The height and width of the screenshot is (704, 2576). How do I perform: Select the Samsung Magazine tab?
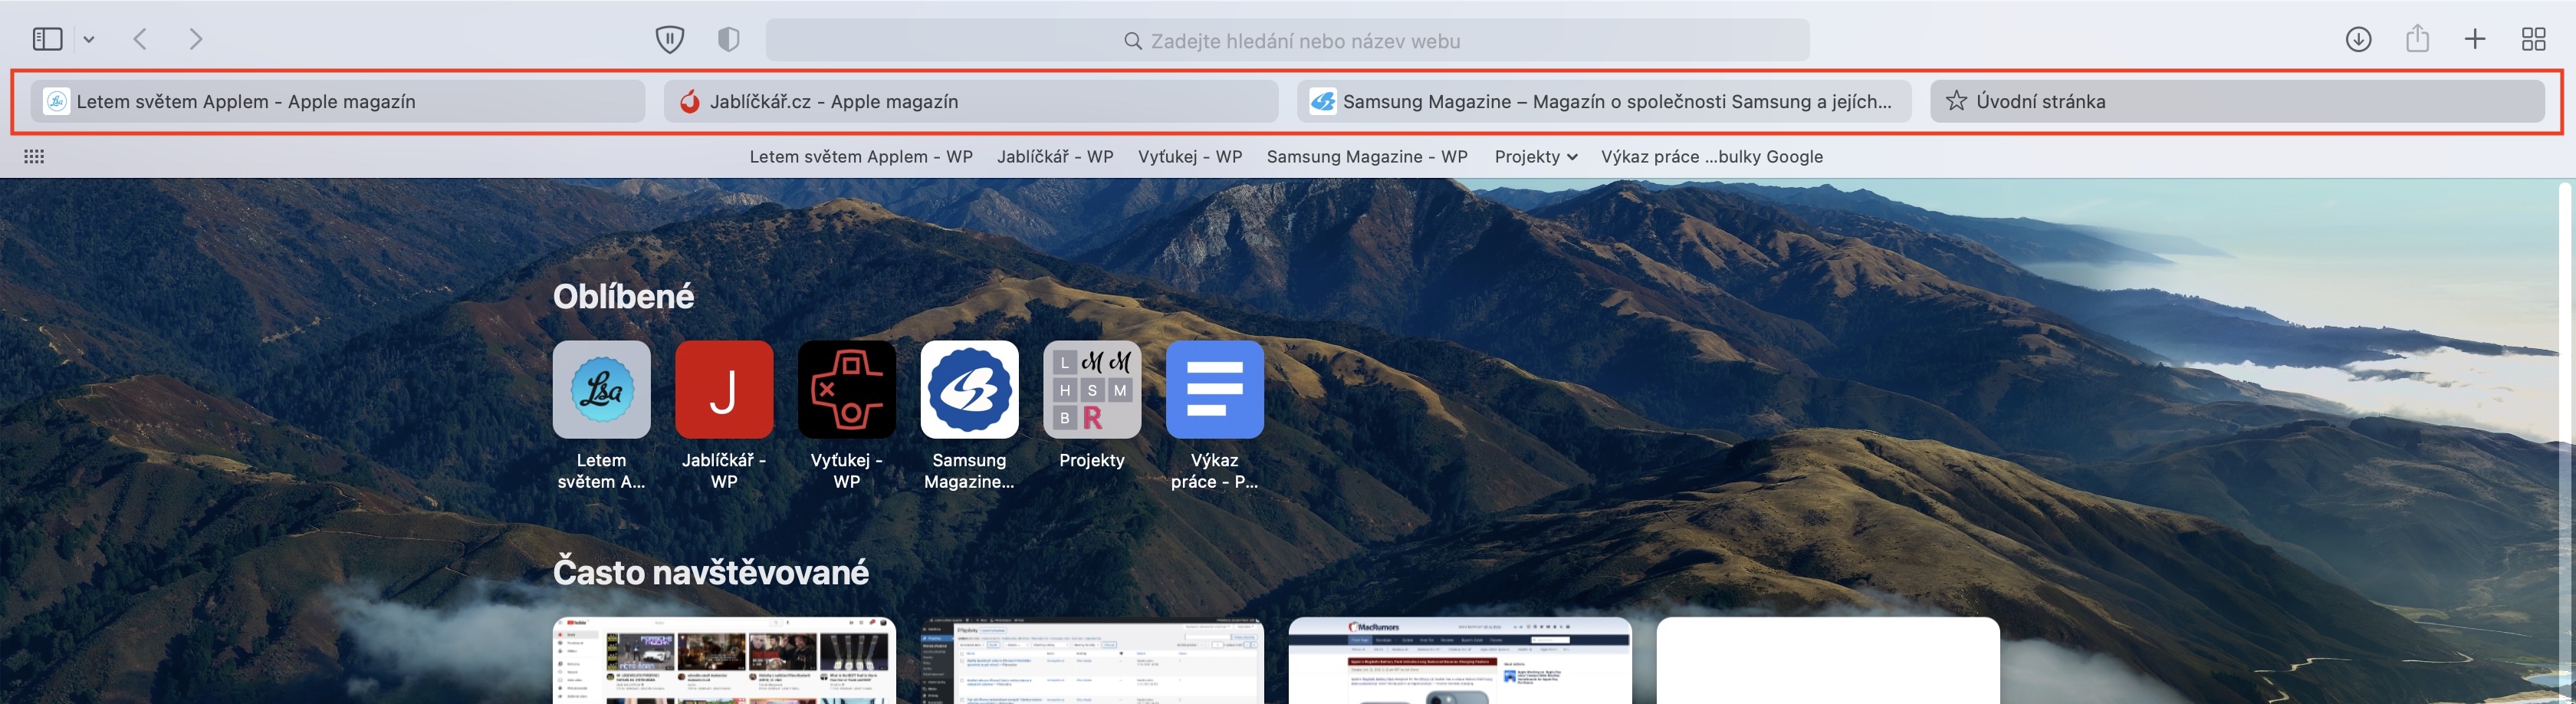tap(1604, 101)
